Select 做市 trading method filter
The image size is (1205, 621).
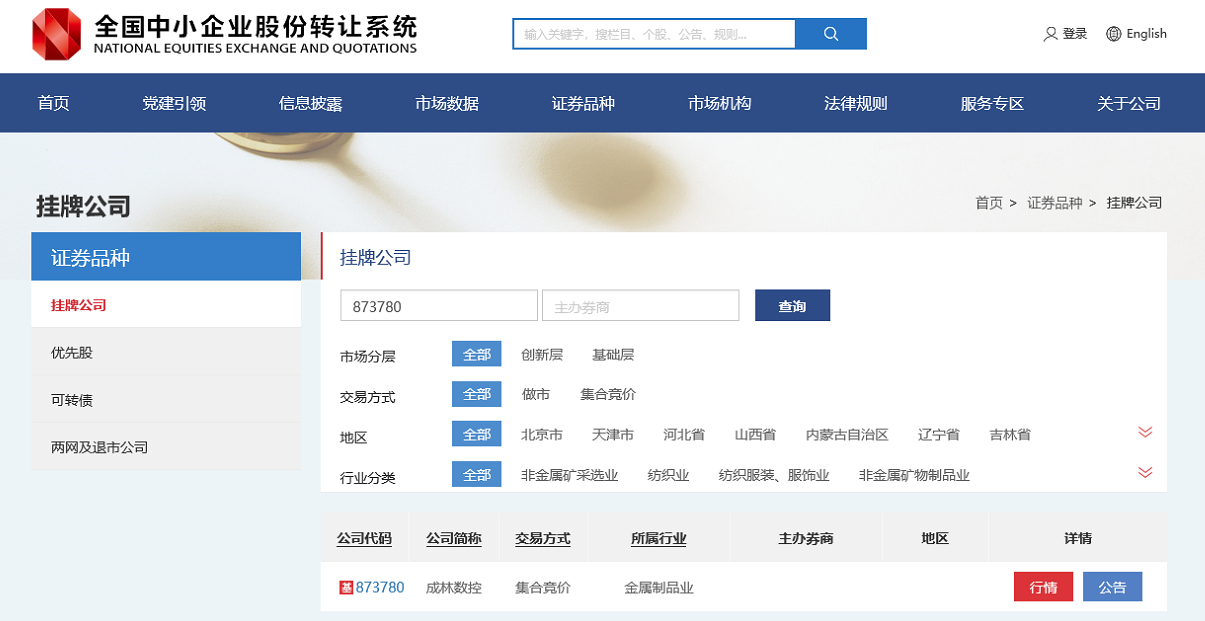coord(536,395)
